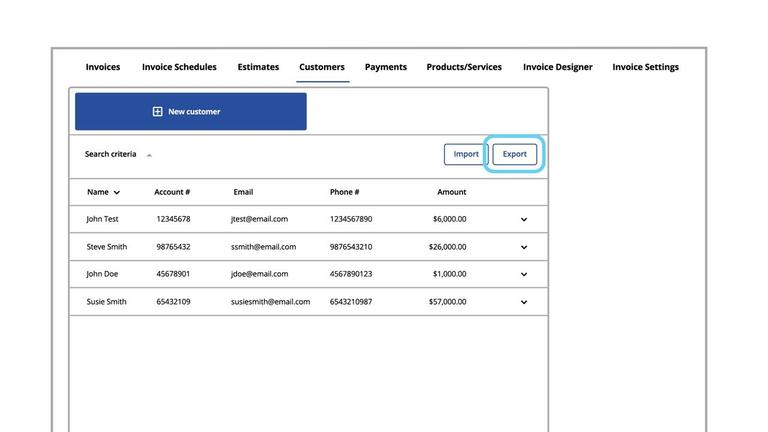Click the jtest@email.com email cell
This screenshot has height=432, width=768.
259,219
